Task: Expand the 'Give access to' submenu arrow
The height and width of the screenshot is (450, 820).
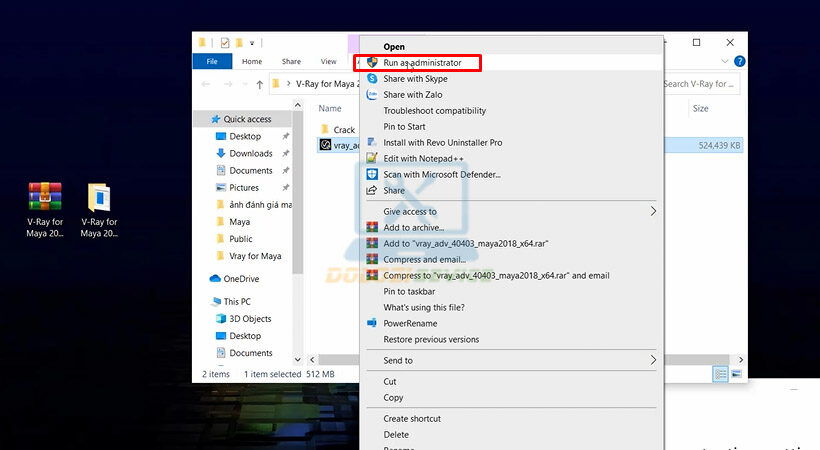Action: coord(653,211)
